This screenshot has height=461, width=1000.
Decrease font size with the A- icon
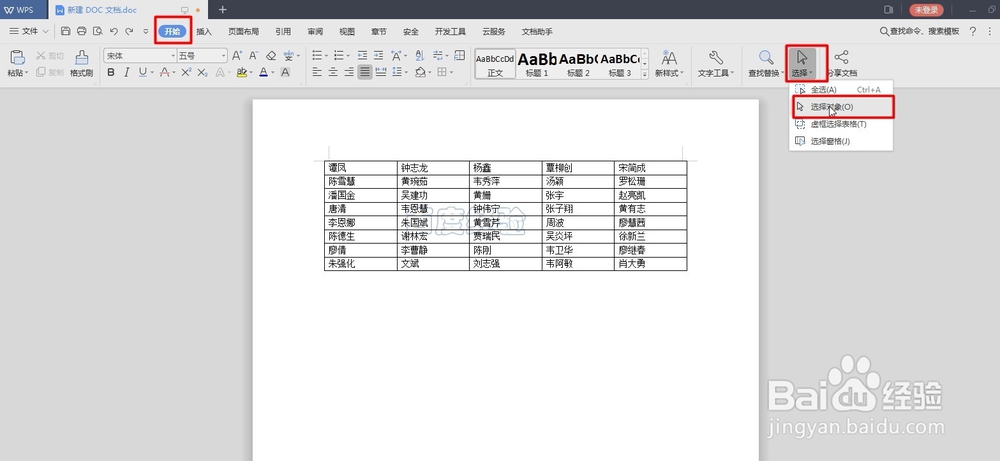[253, 56]
